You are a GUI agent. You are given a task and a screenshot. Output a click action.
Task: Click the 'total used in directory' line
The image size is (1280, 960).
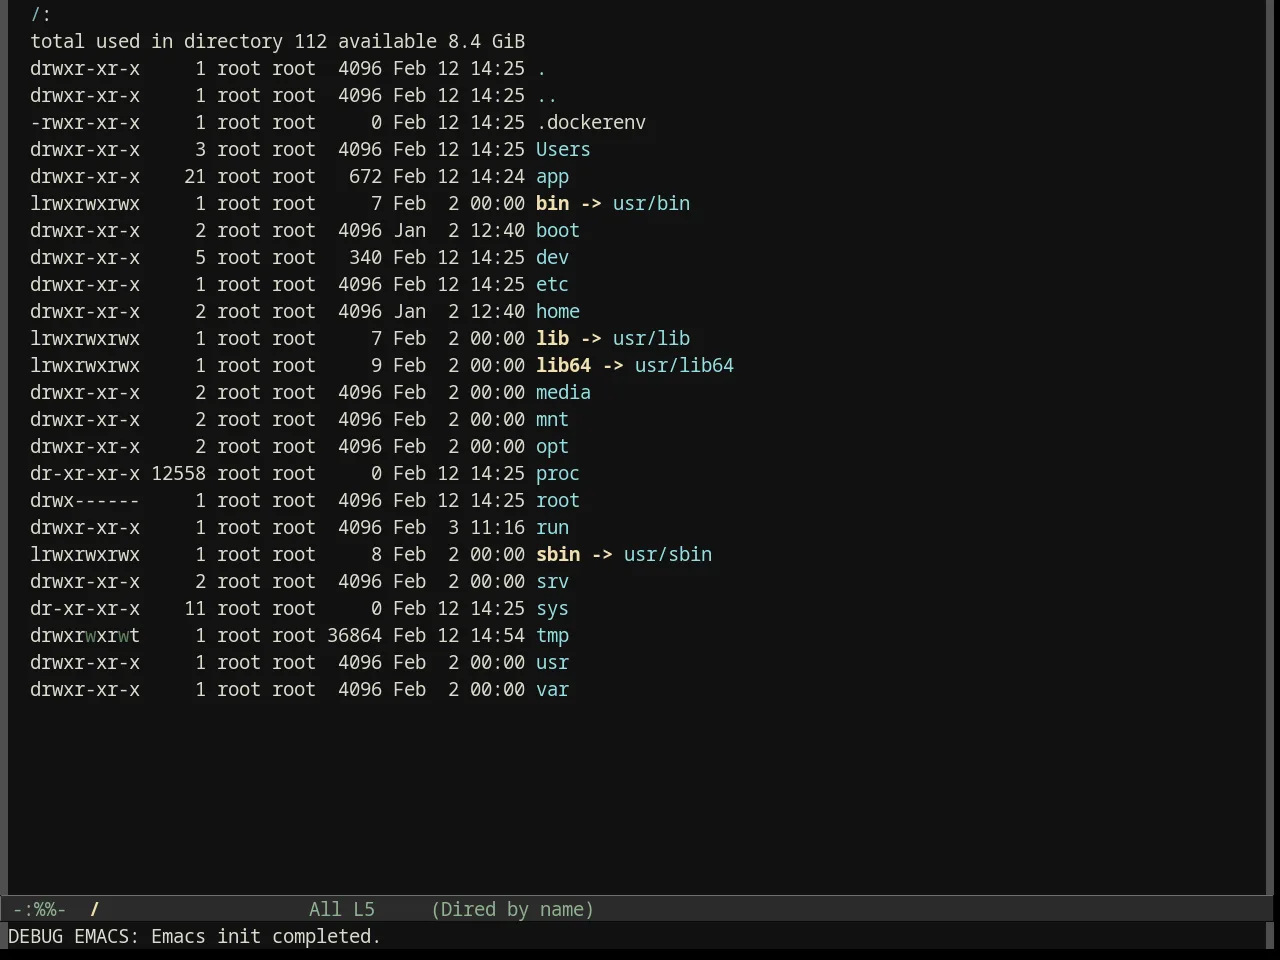(x=277, y=41)
